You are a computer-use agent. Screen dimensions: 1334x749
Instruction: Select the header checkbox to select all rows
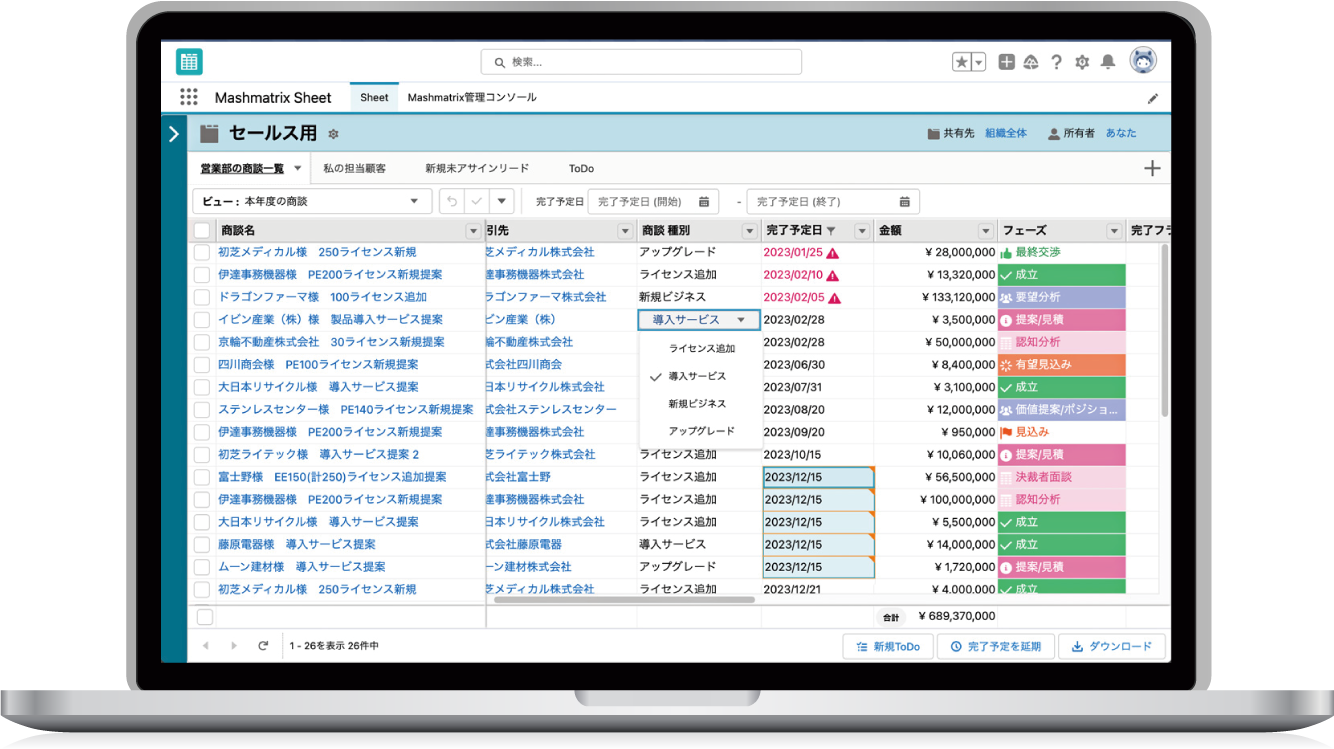(199, 230)
